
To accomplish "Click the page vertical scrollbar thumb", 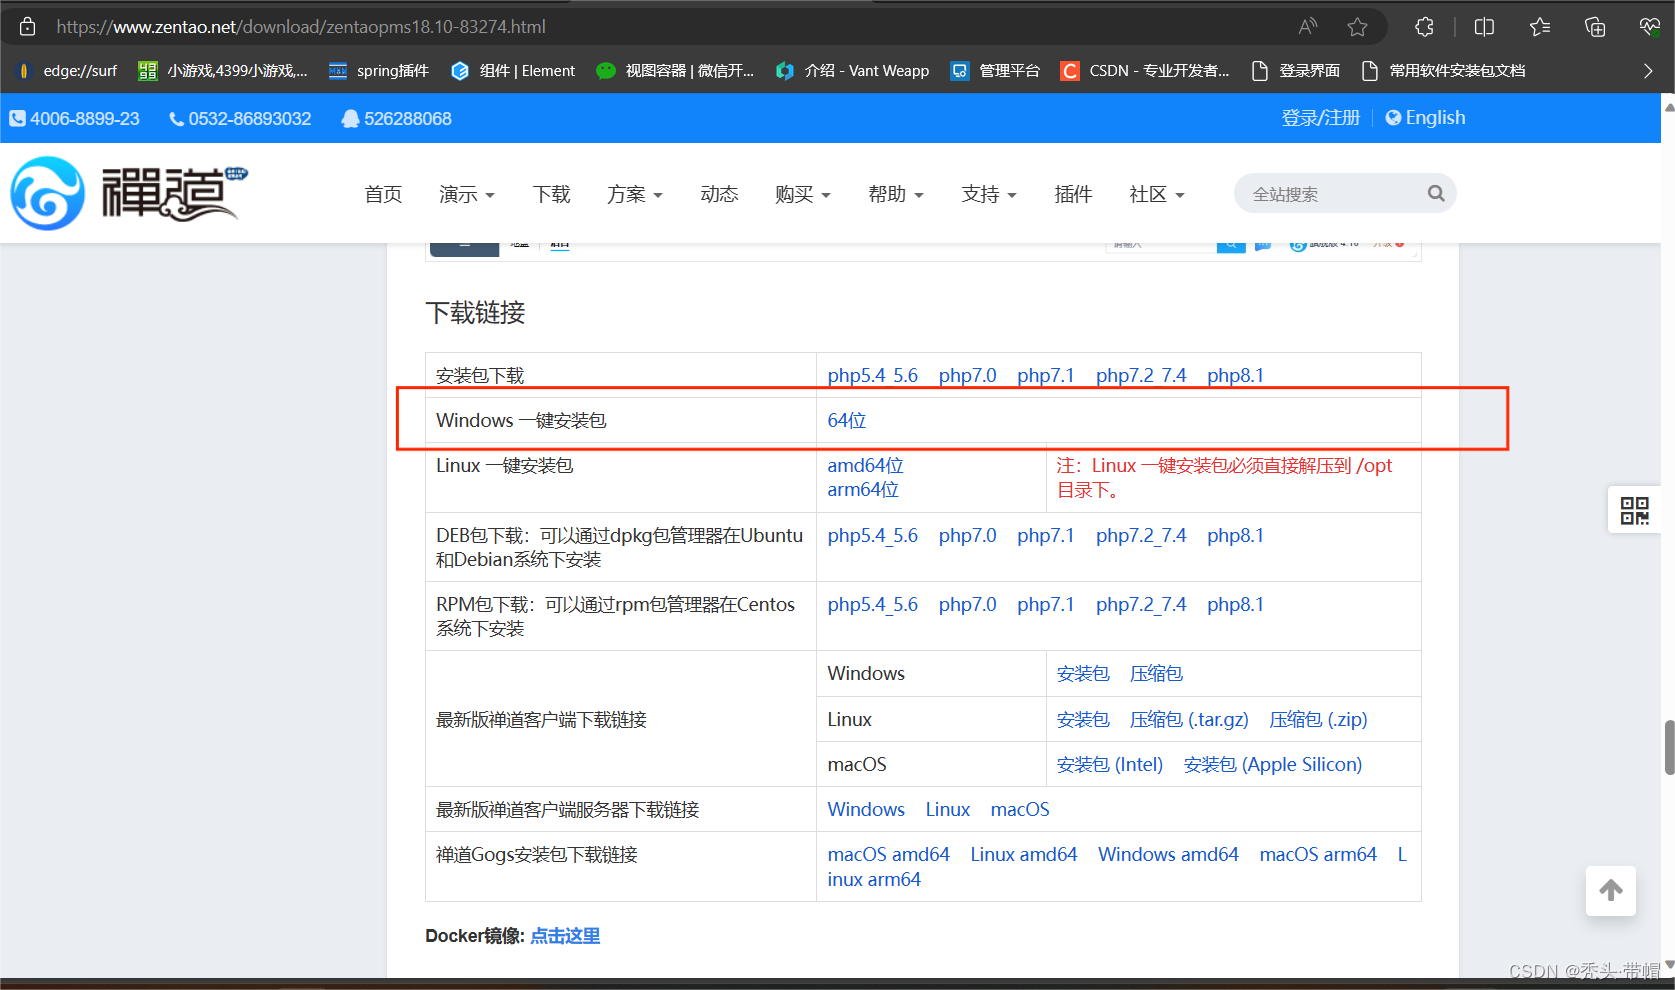I will click(x=1669, y=747).
